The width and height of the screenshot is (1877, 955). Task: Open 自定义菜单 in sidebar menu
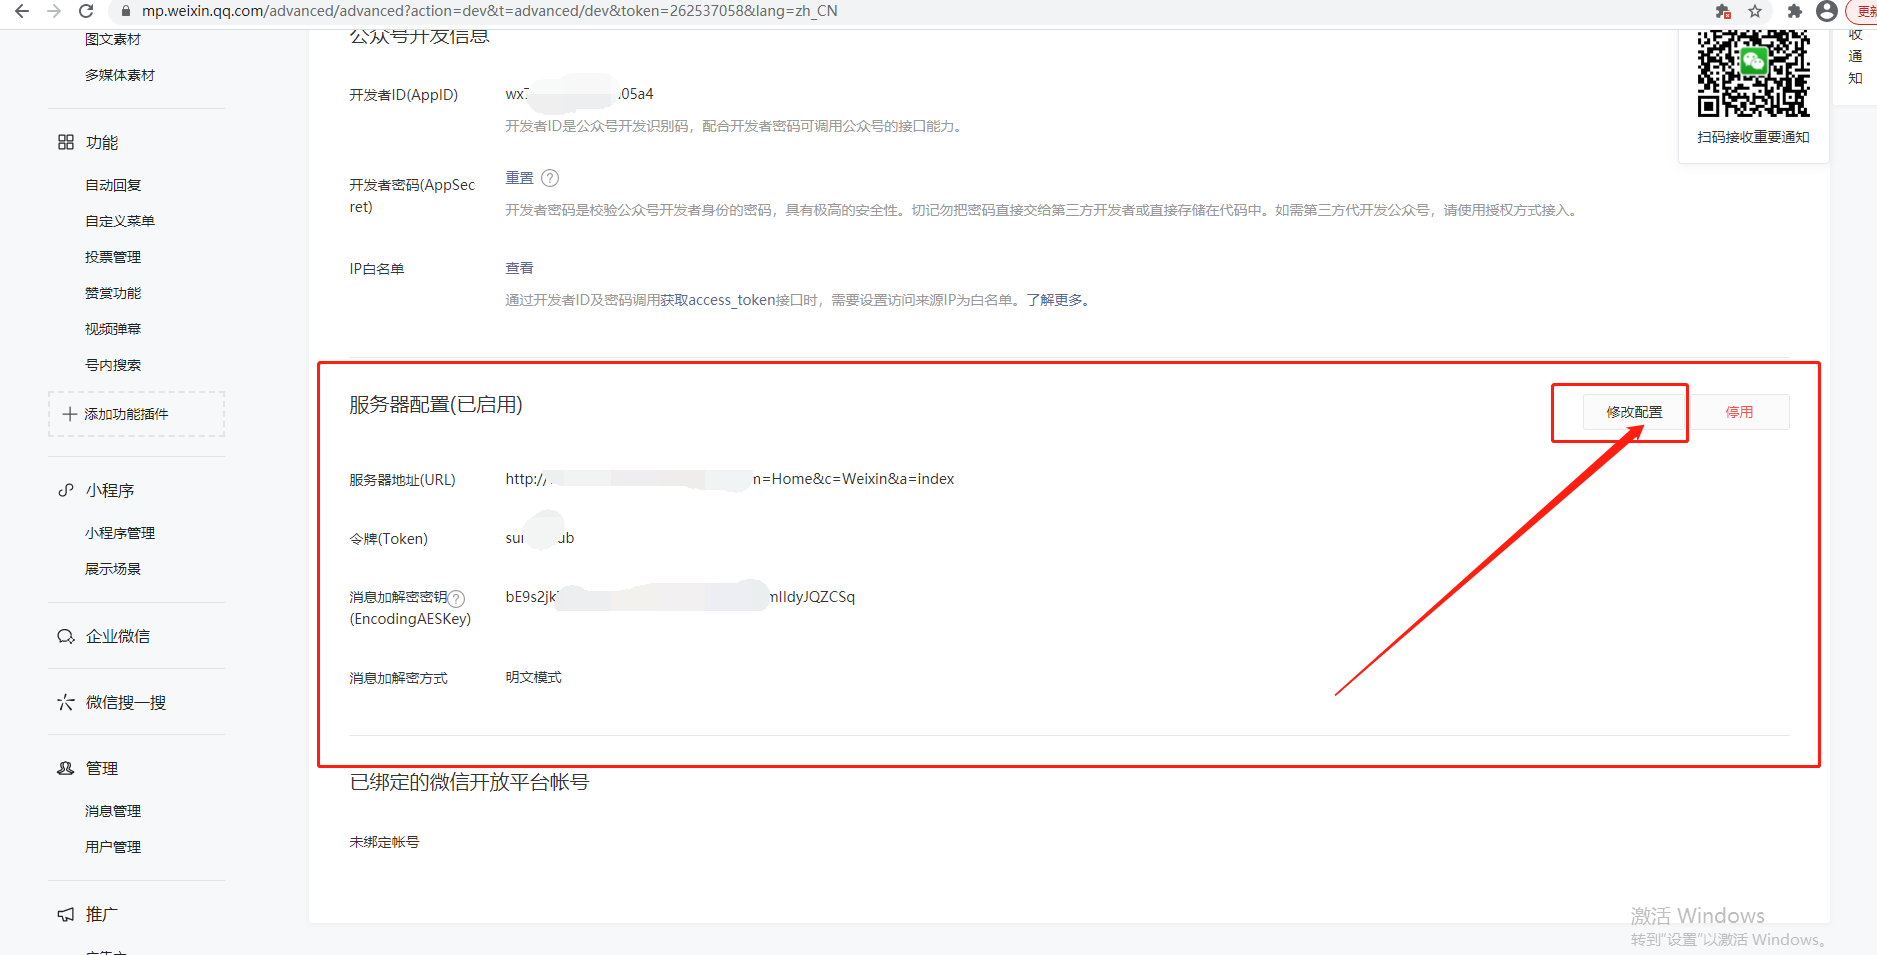(x=120, y=221)
